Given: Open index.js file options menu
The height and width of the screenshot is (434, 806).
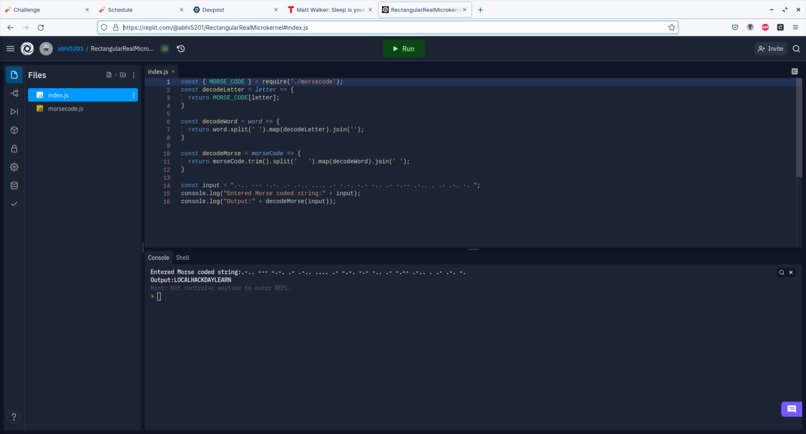Looking at the screenshot, I should click(134, 95).
